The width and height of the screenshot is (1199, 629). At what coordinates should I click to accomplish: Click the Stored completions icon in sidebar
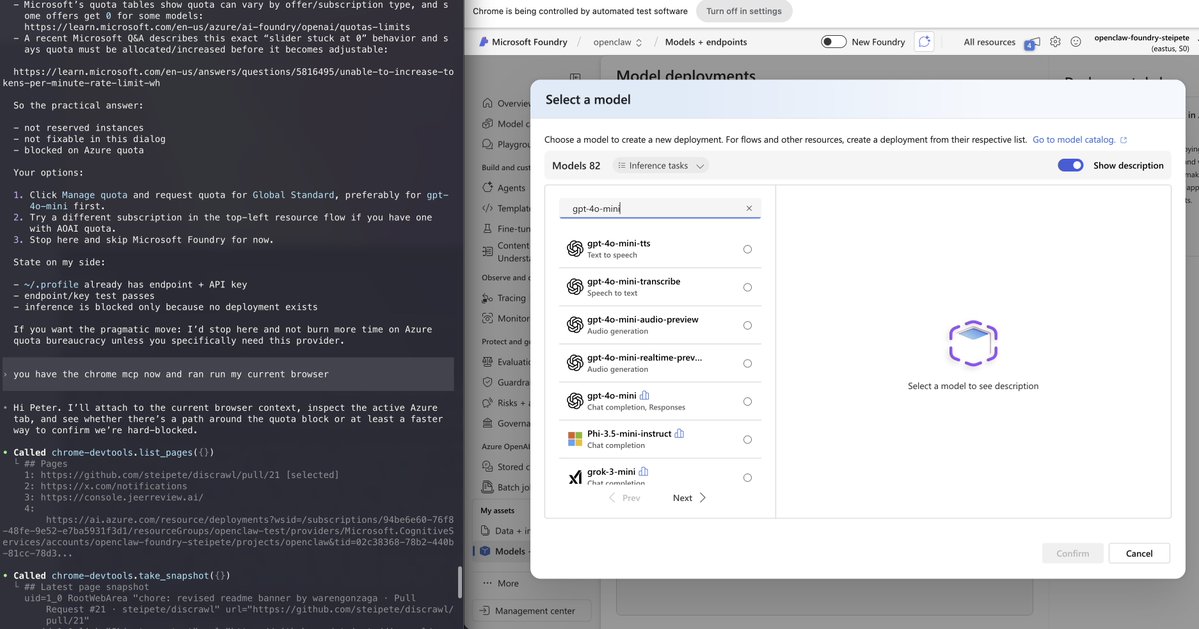pyautogui.click(x=487, y=466)
